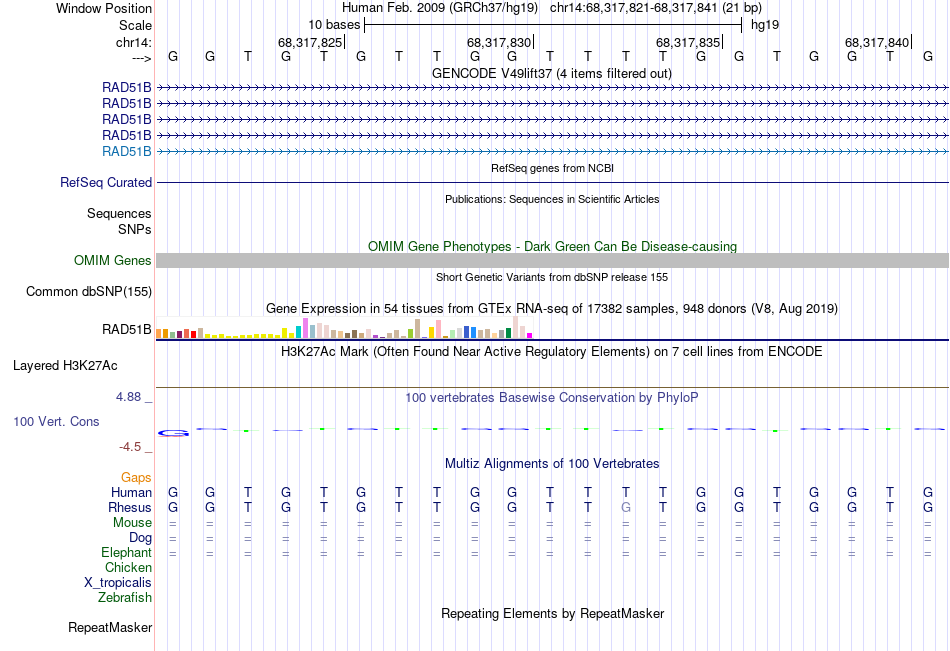Select the orange Gaps row label
Viewport: 950px width, 651px height.
pyautogui.click(x=136, y=478)
